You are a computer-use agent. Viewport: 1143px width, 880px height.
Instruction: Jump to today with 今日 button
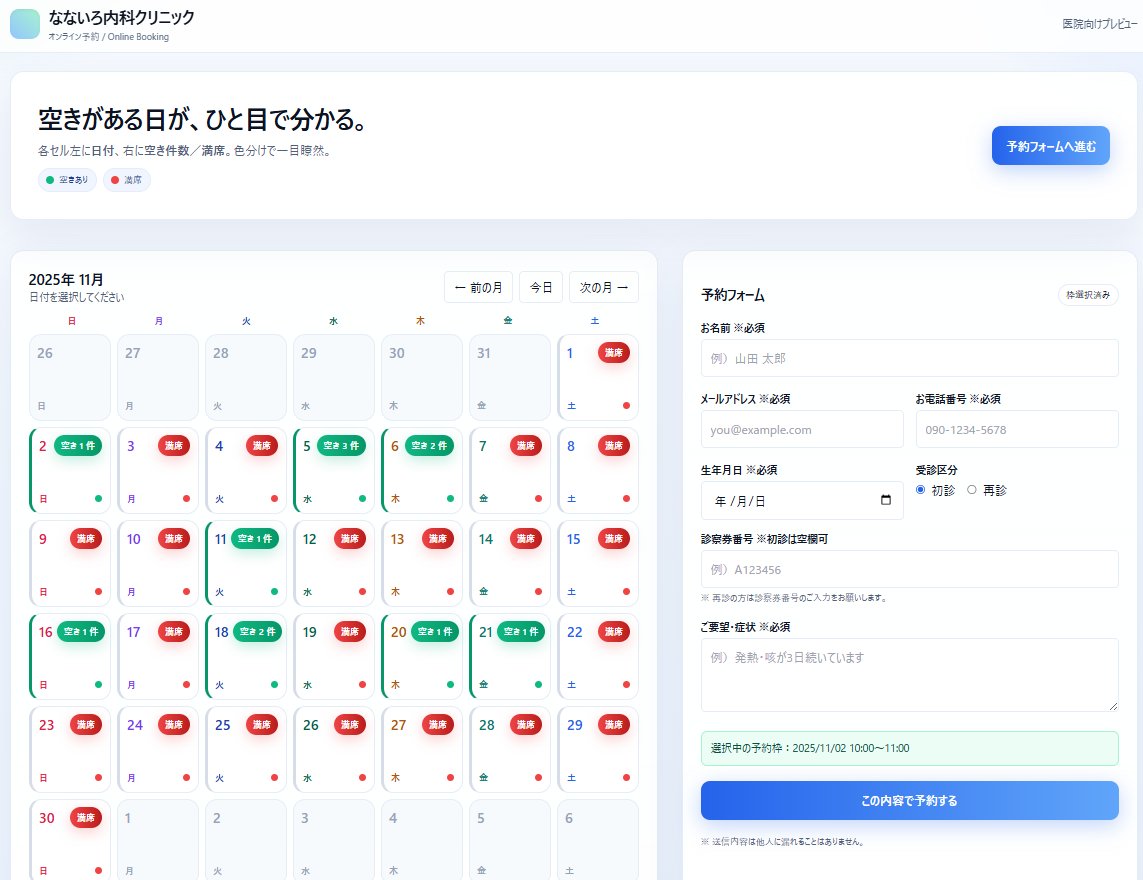tap(541, 287)
